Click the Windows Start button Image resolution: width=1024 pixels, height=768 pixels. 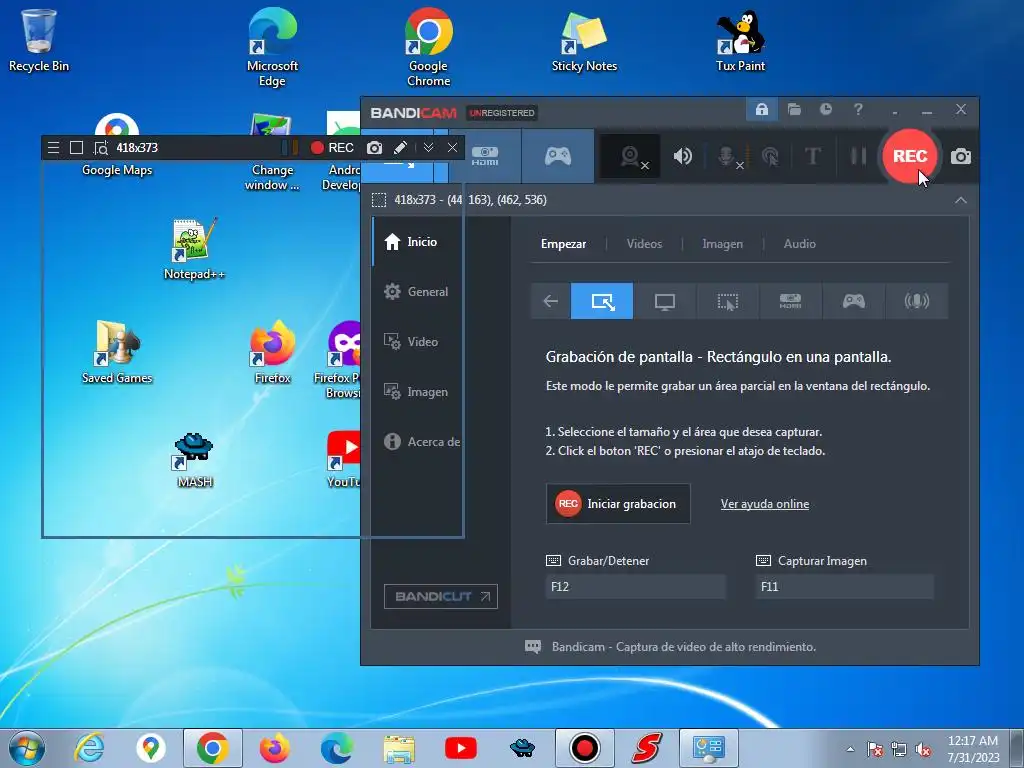(x=27, y=748)
